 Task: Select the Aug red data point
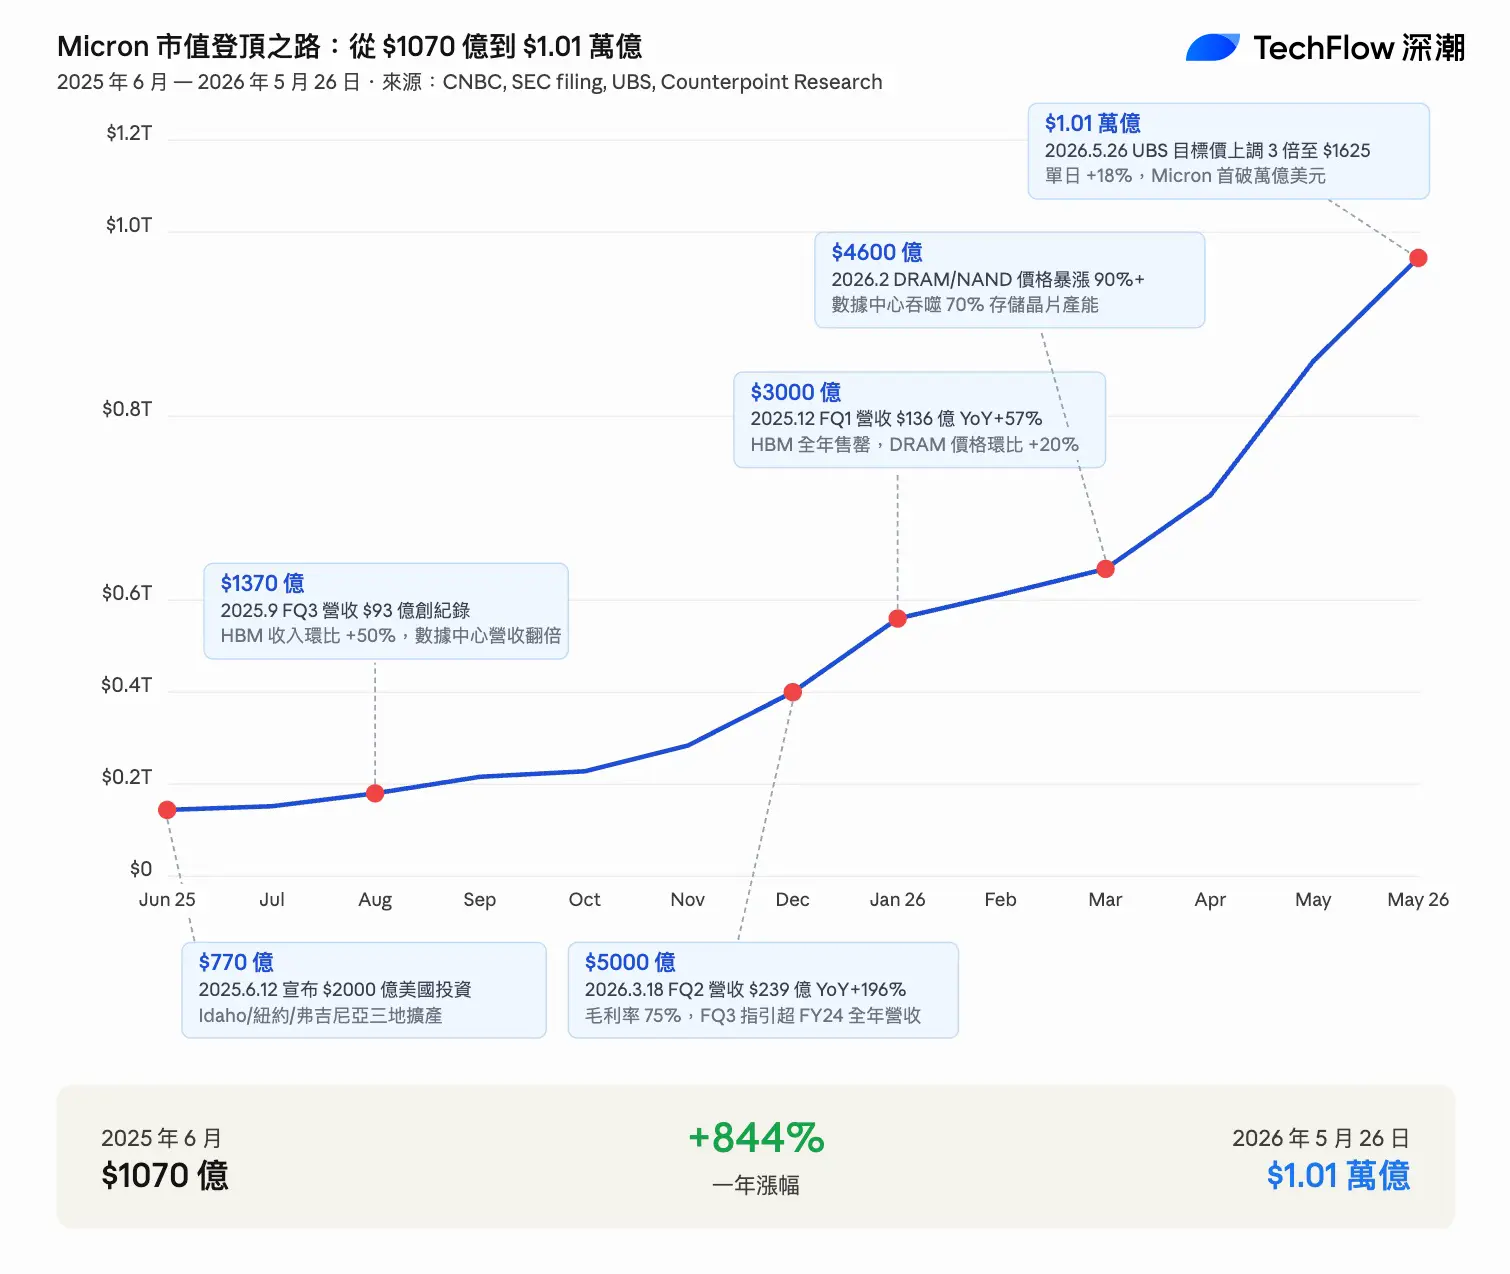tap(375, 793)
